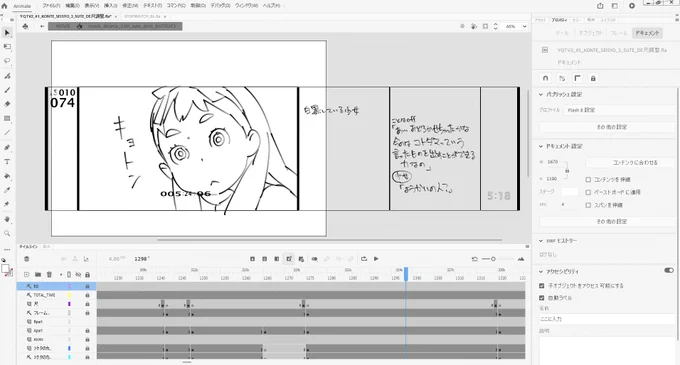
Task: Click その他の設定 under ドキュメント設定
Action: (607, 222)
